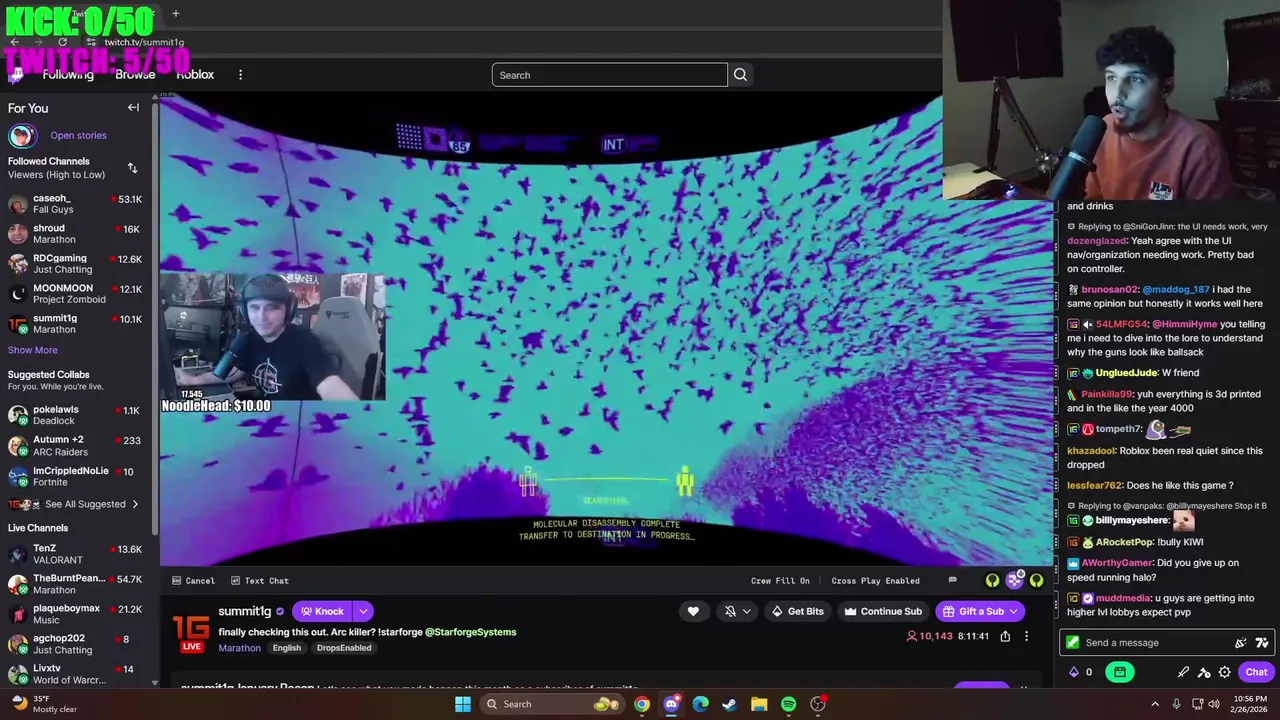Open Microsoft Edge from the taskbar
Viewport: 1280px width, 720px height.
point(700,704)
